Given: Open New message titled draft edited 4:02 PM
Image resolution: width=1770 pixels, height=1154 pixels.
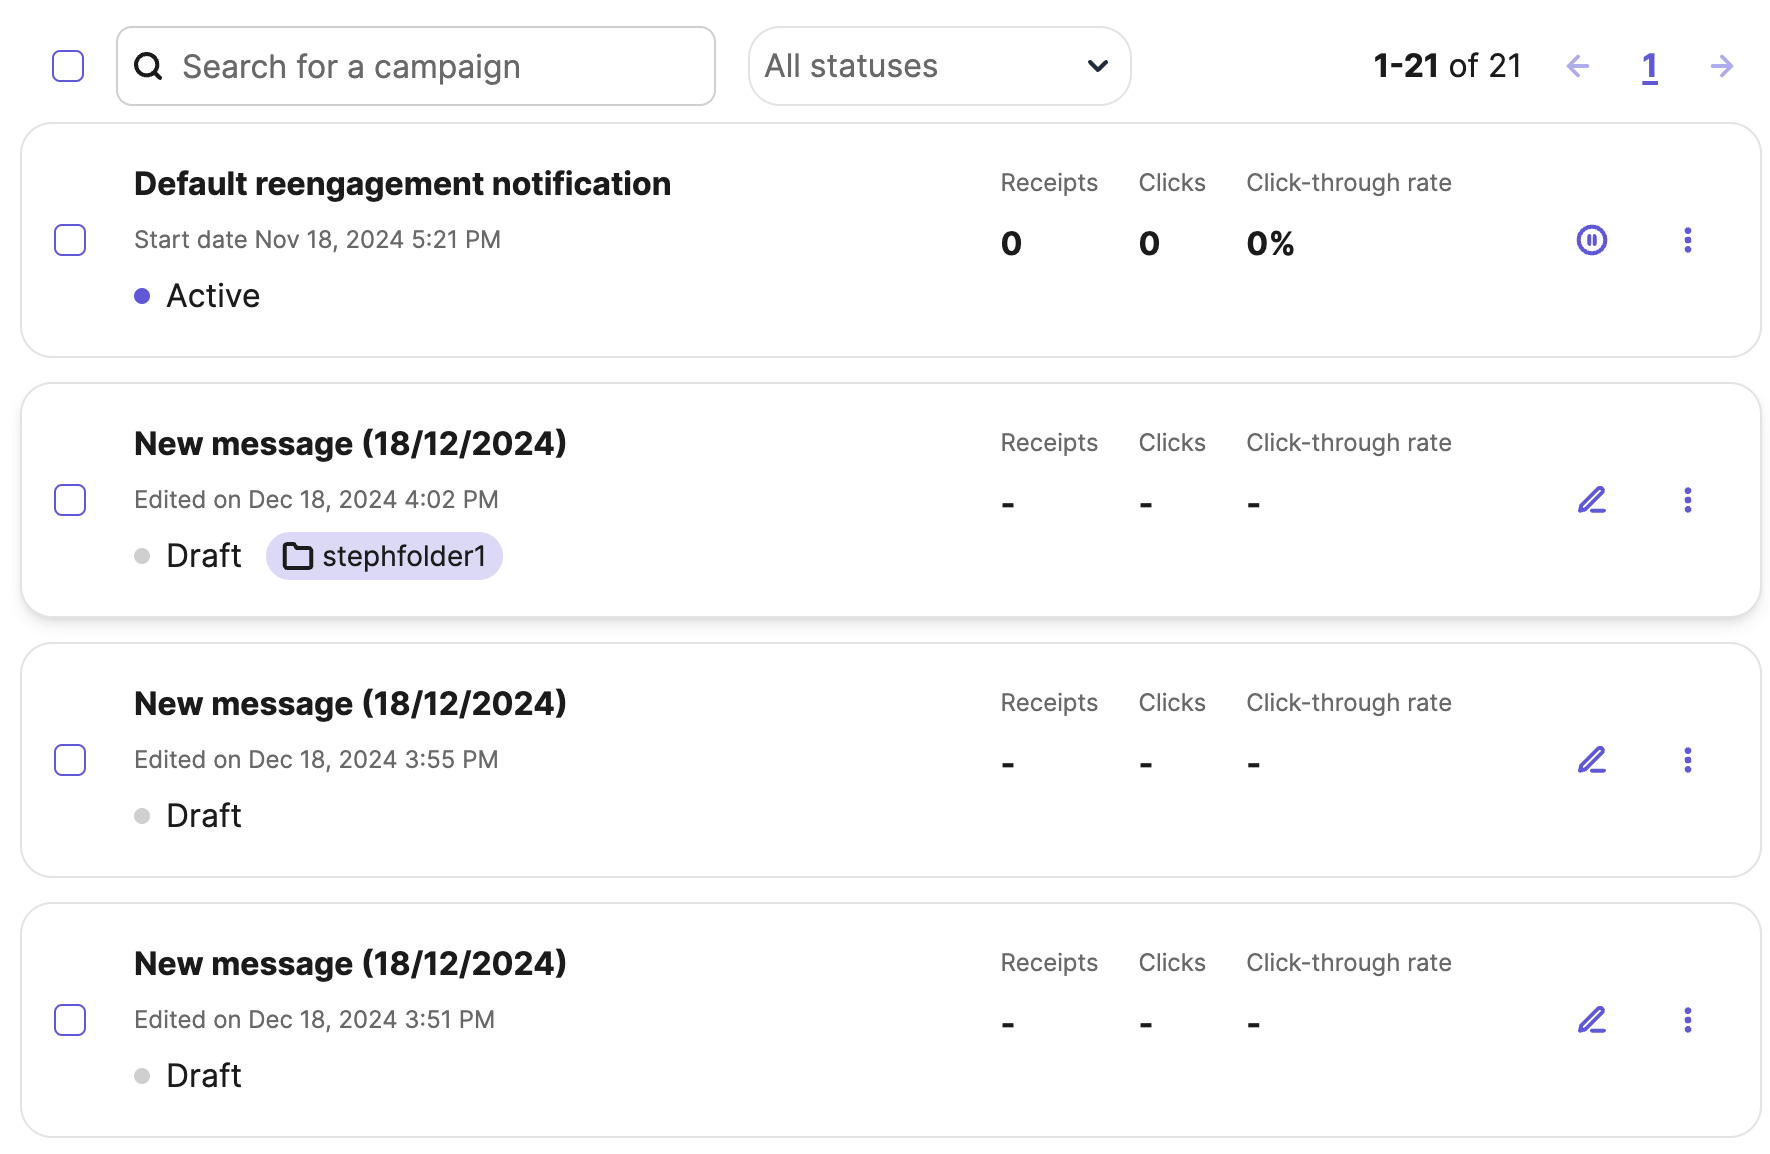Looking at the screenshot, I should coord(350,444).
